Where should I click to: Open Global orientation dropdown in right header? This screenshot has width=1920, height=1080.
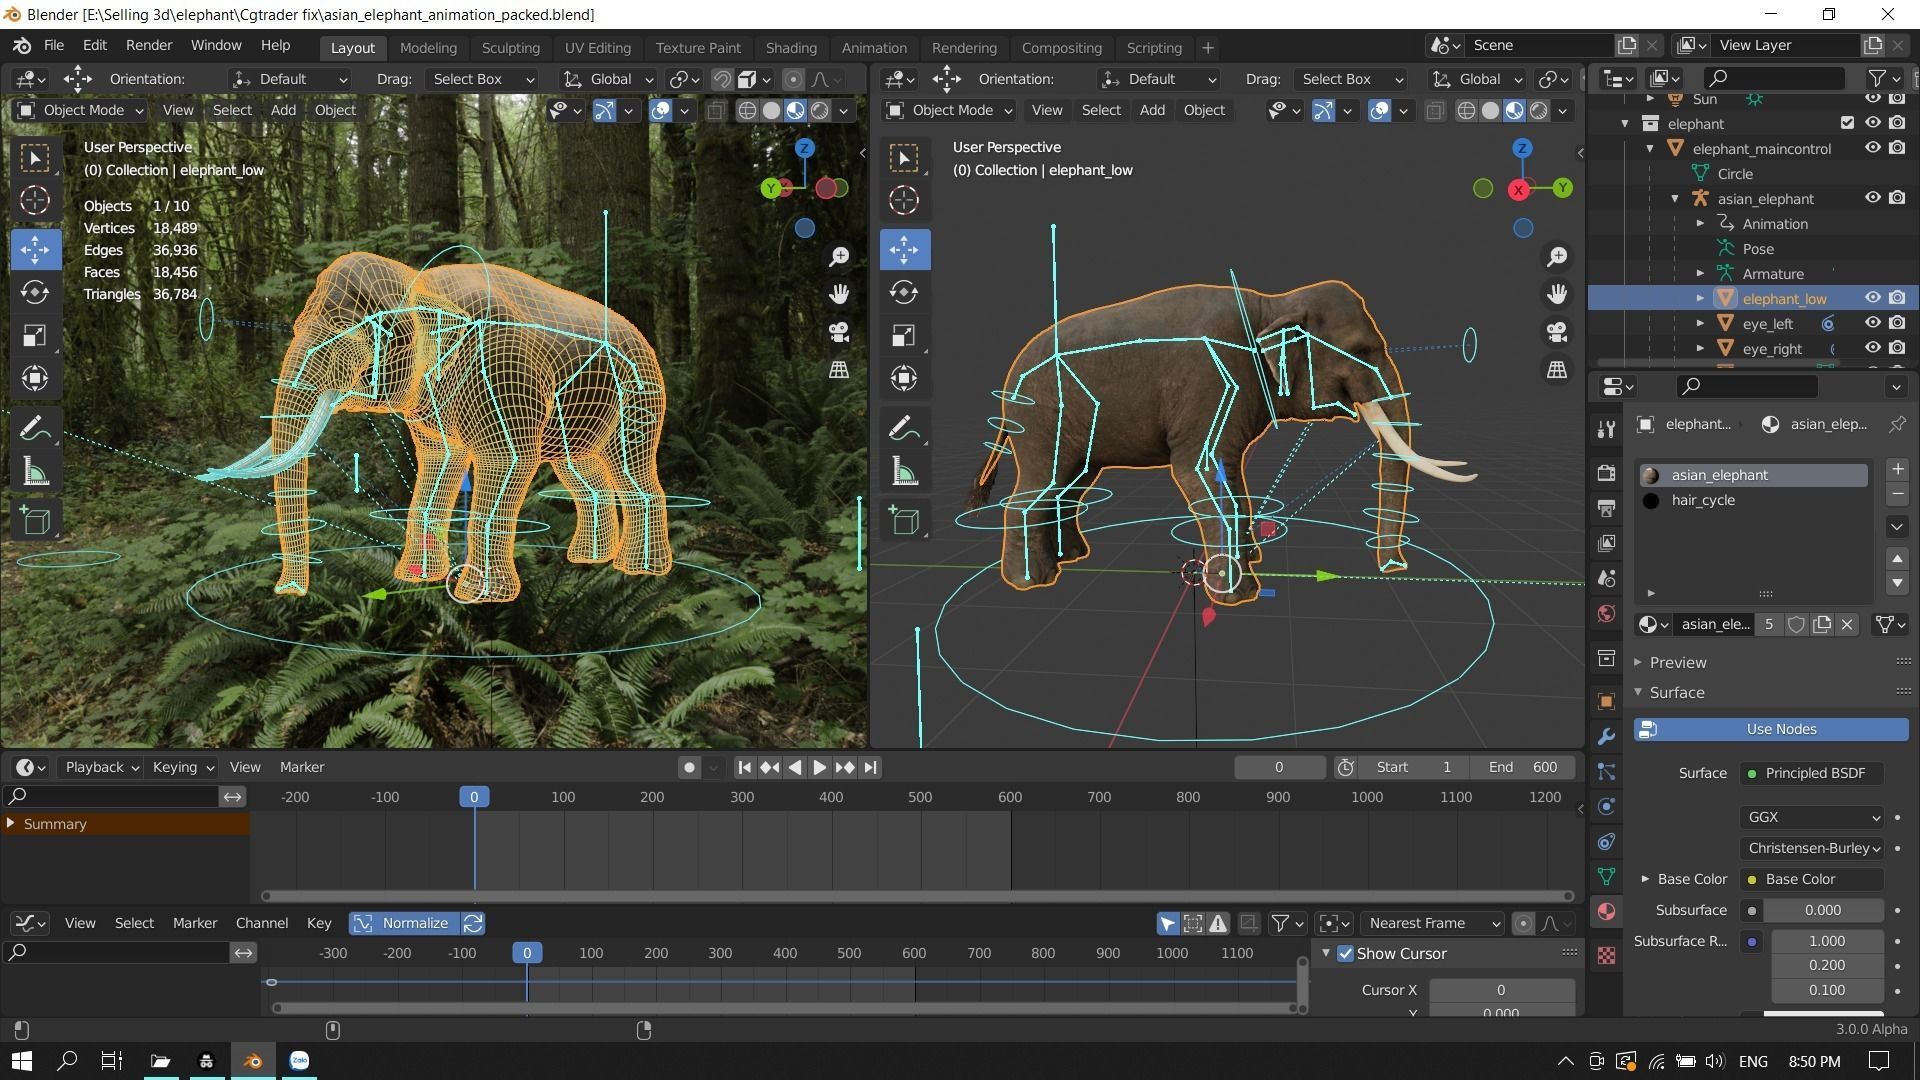[1477, 79]
